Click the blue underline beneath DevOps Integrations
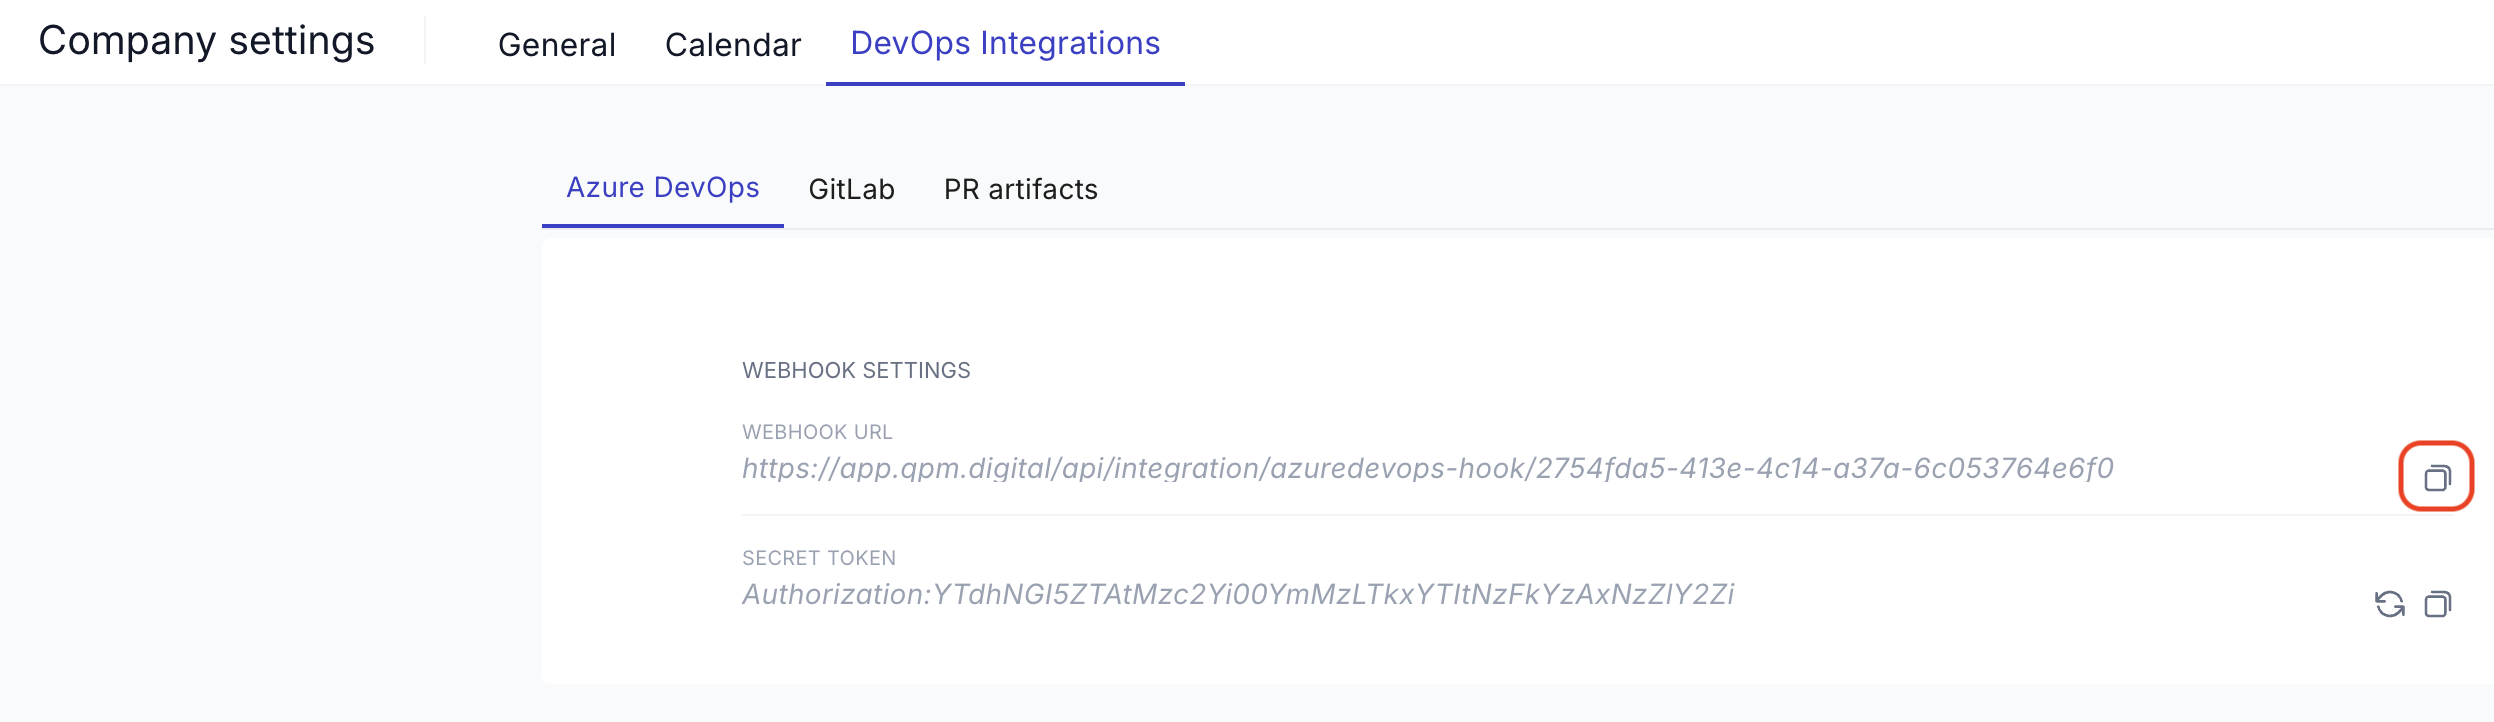The image size is (2494, 722). tap(1004, 84)
